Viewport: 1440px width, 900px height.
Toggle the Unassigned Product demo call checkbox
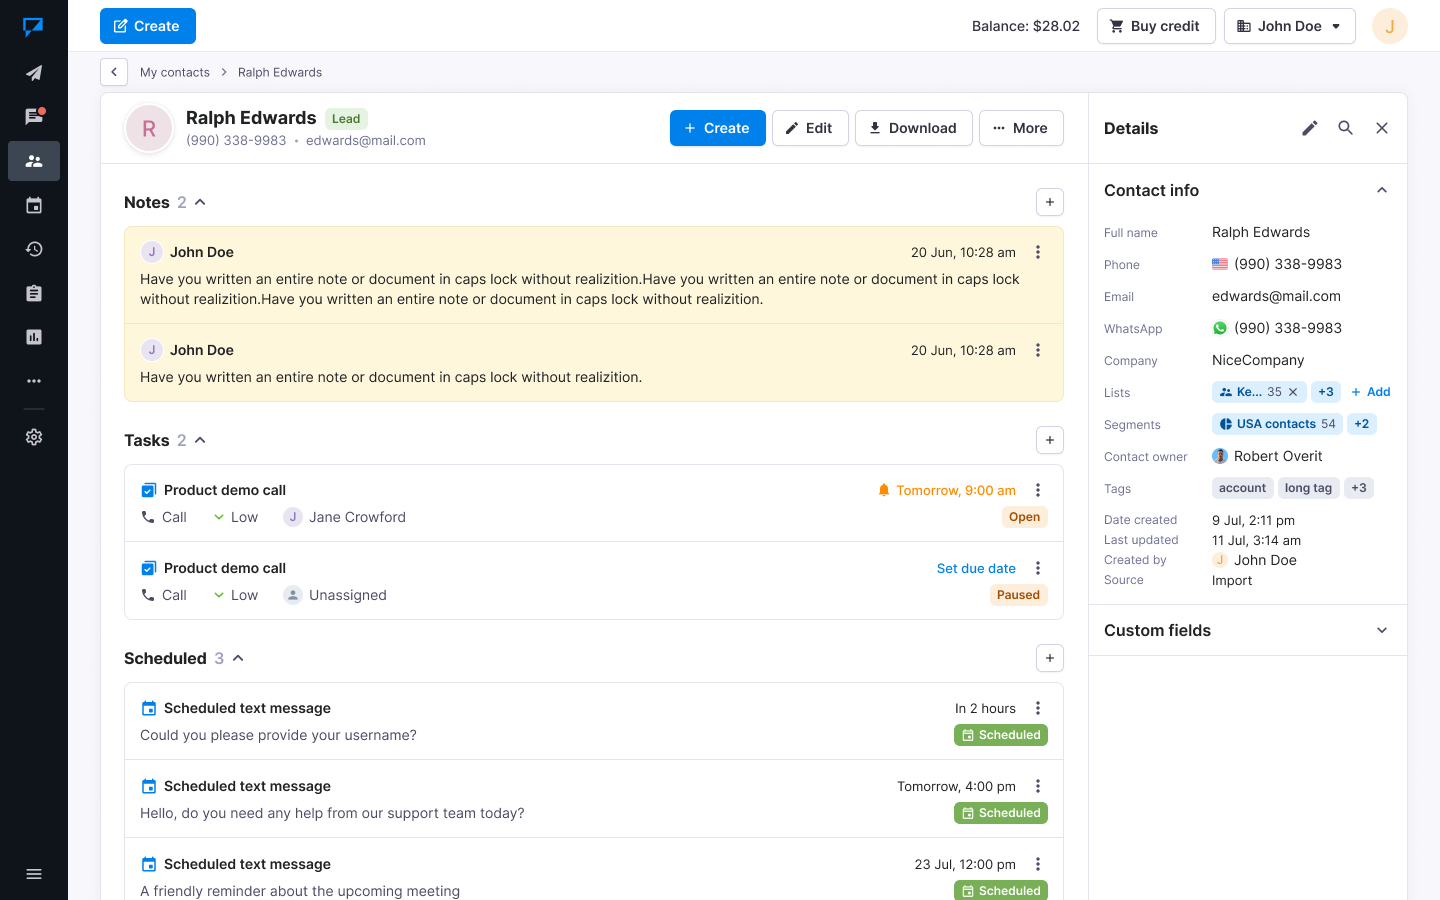(x=148, y=568)
